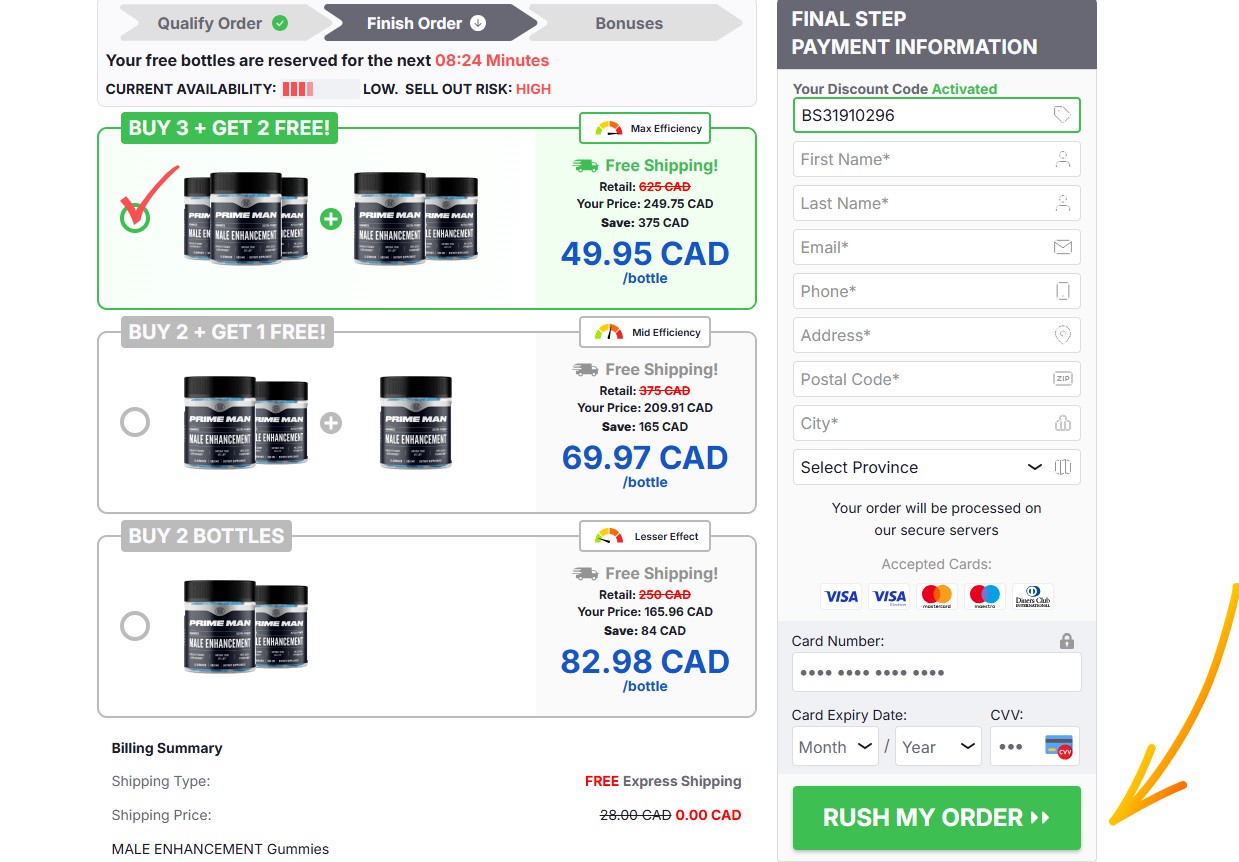
Task: Click the green plus icon between bottles
Action: 331,219
